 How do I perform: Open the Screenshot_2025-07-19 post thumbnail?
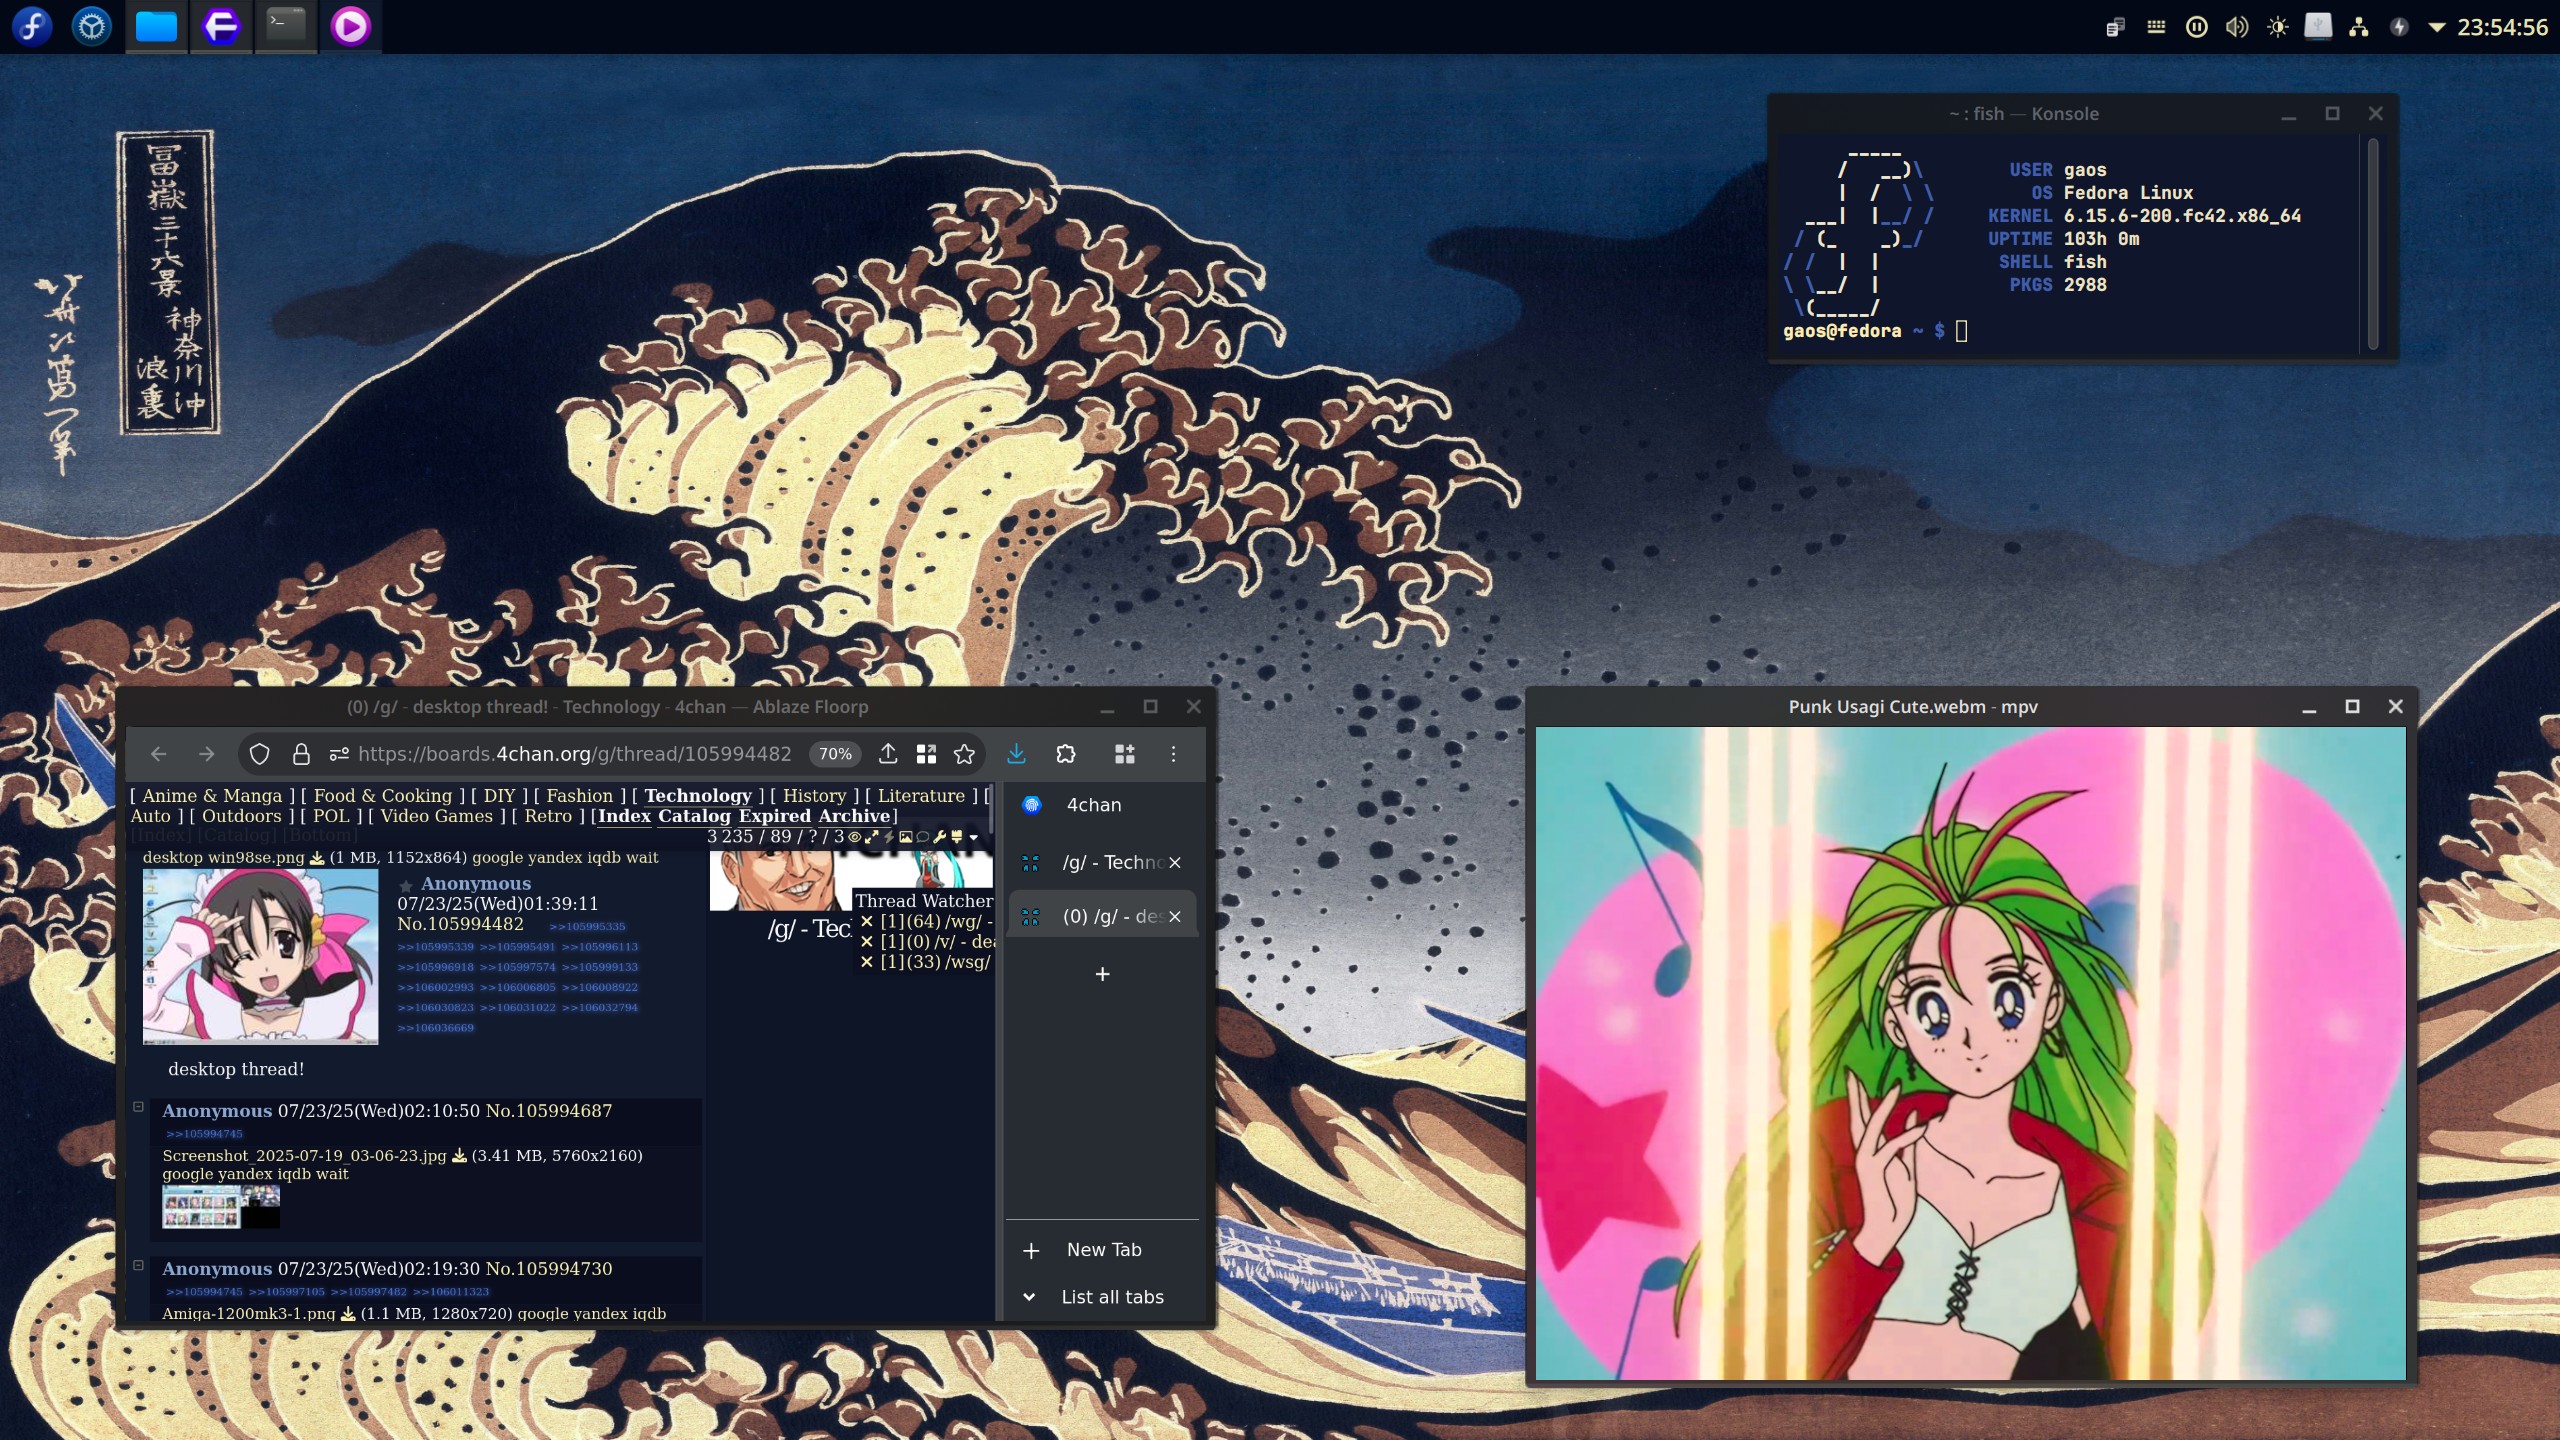[x=221, y=1207]
